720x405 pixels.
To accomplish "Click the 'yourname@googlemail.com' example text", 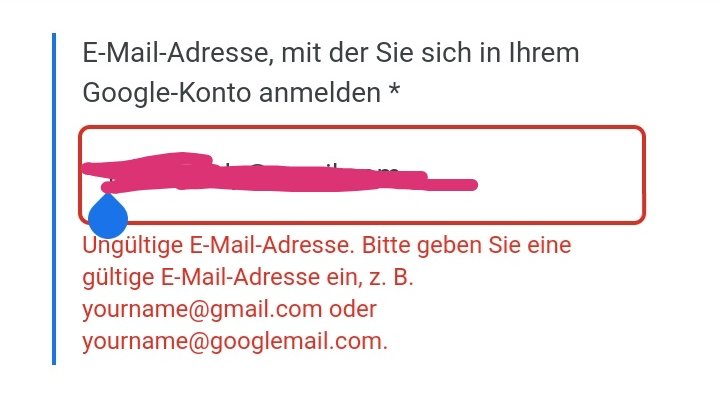I will point(235,341).
